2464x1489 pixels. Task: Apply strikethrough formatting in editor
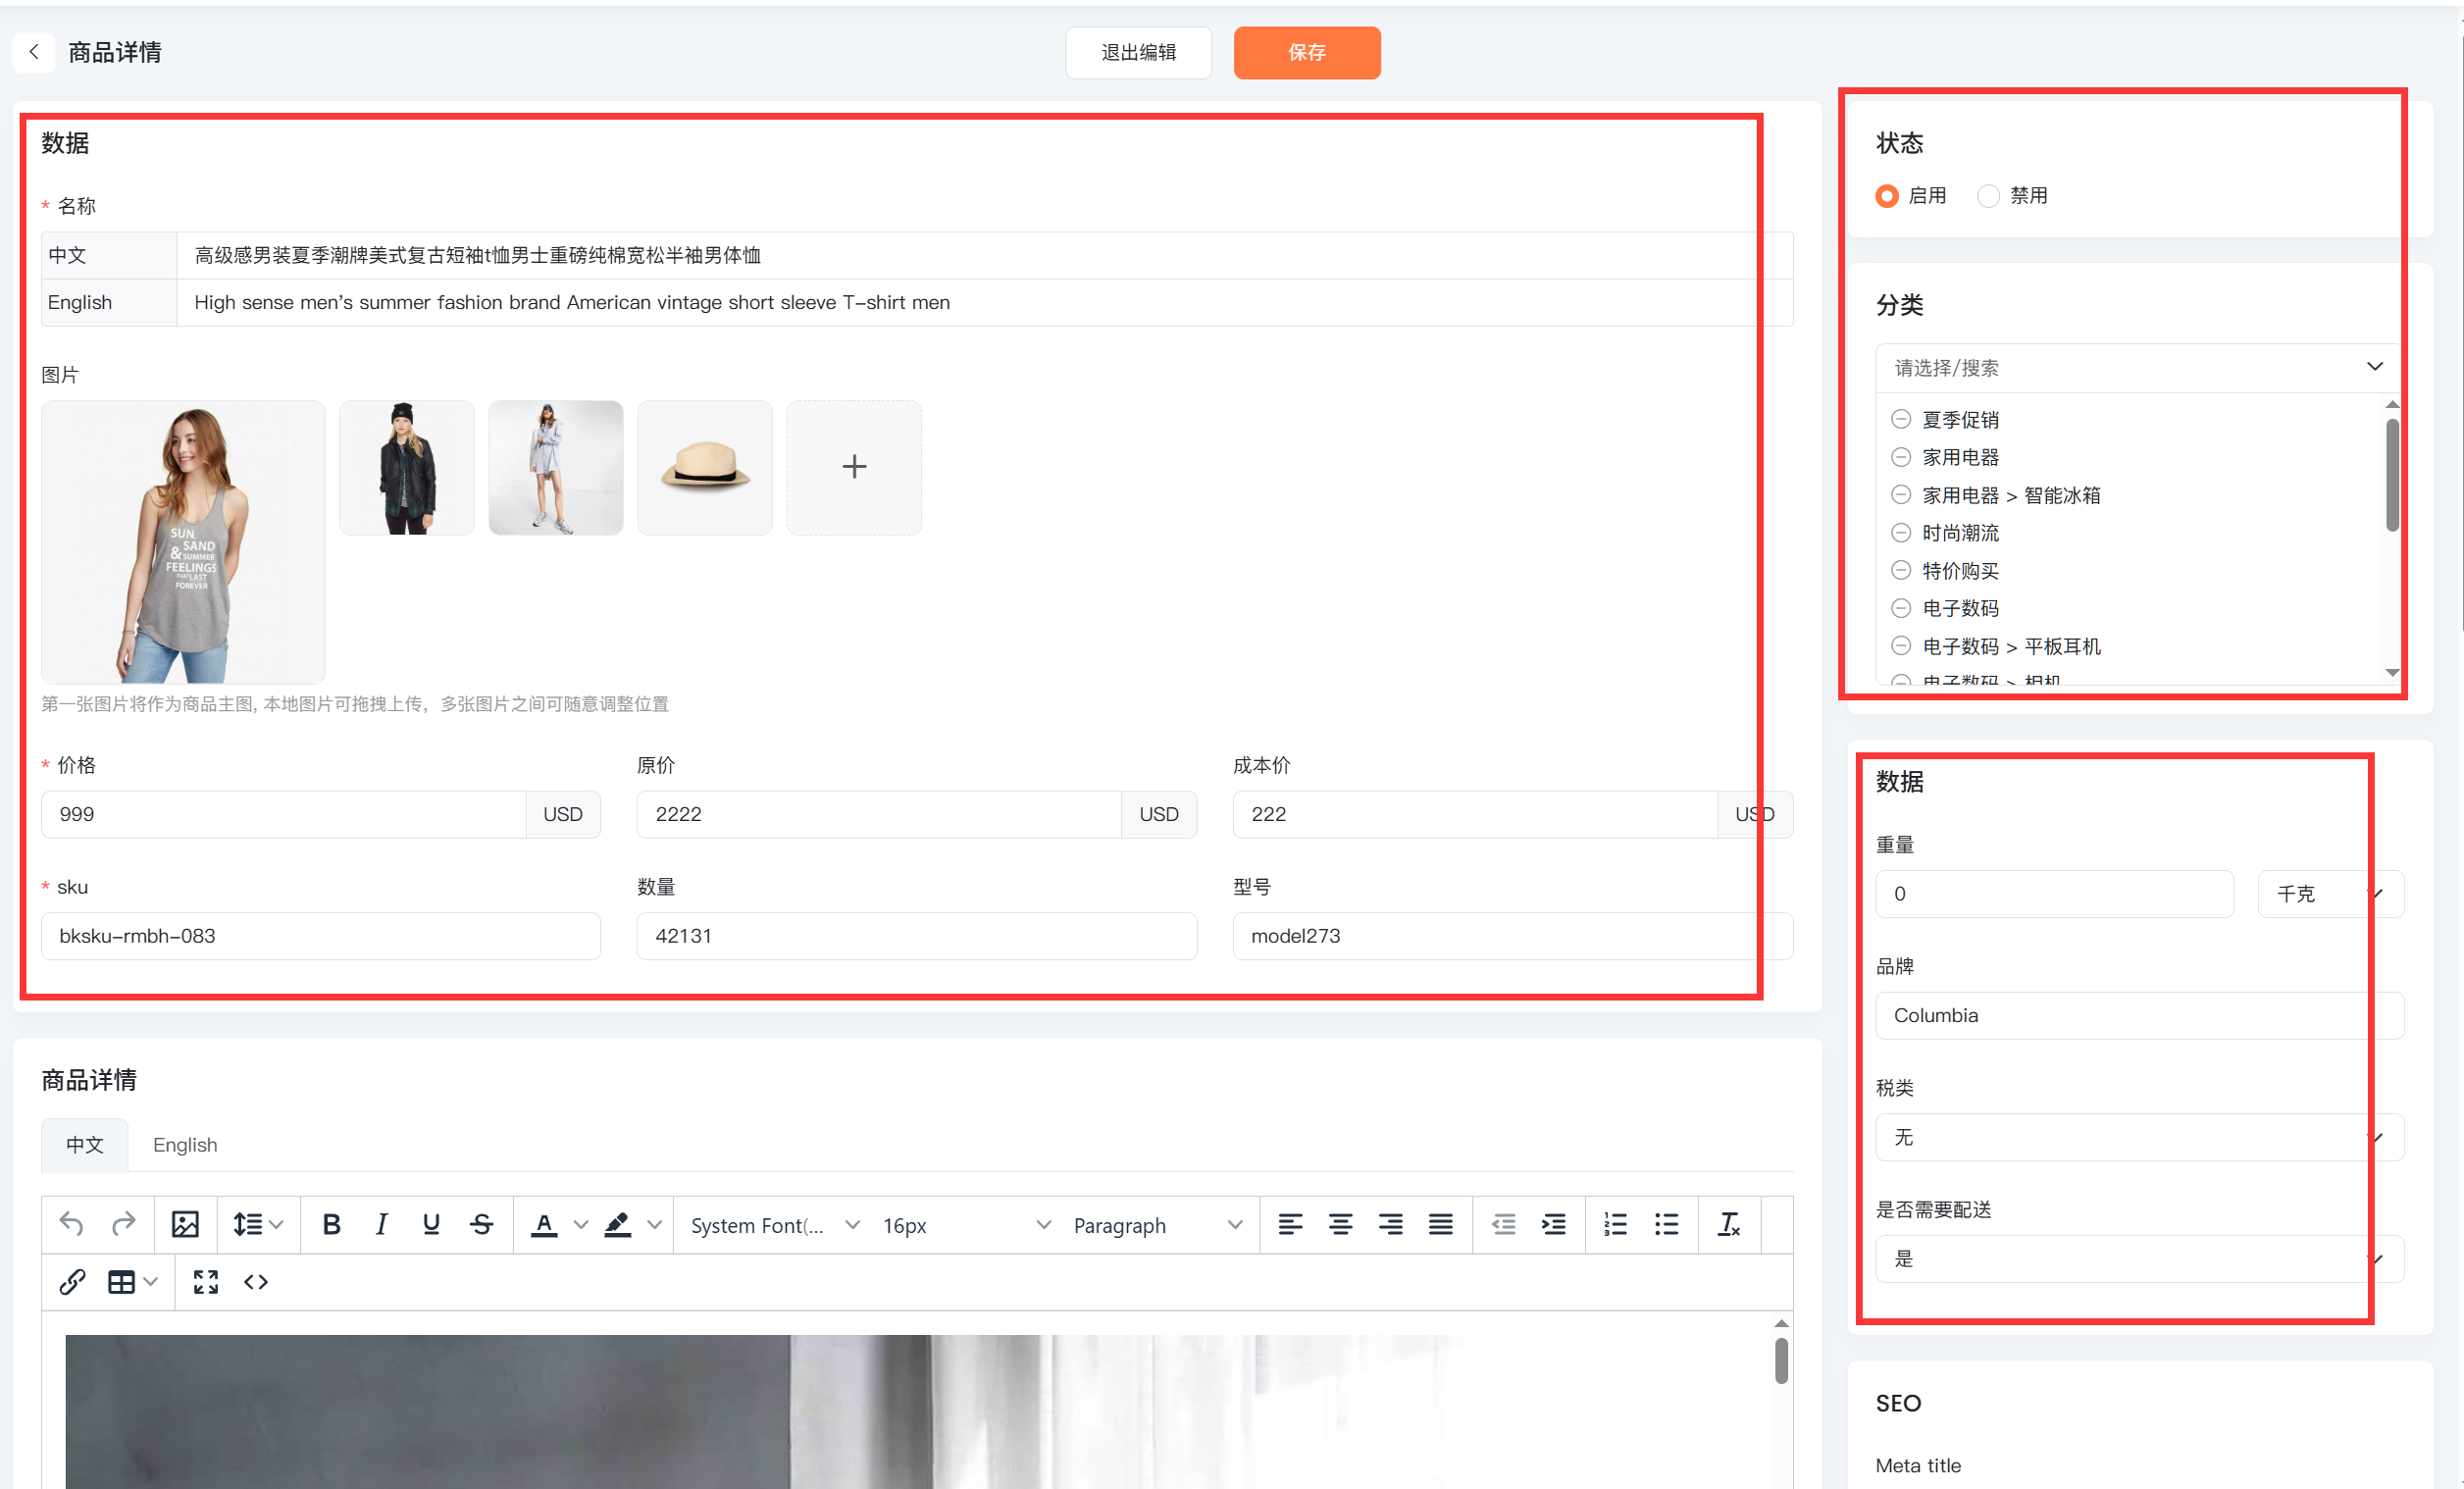point(481,1224)
